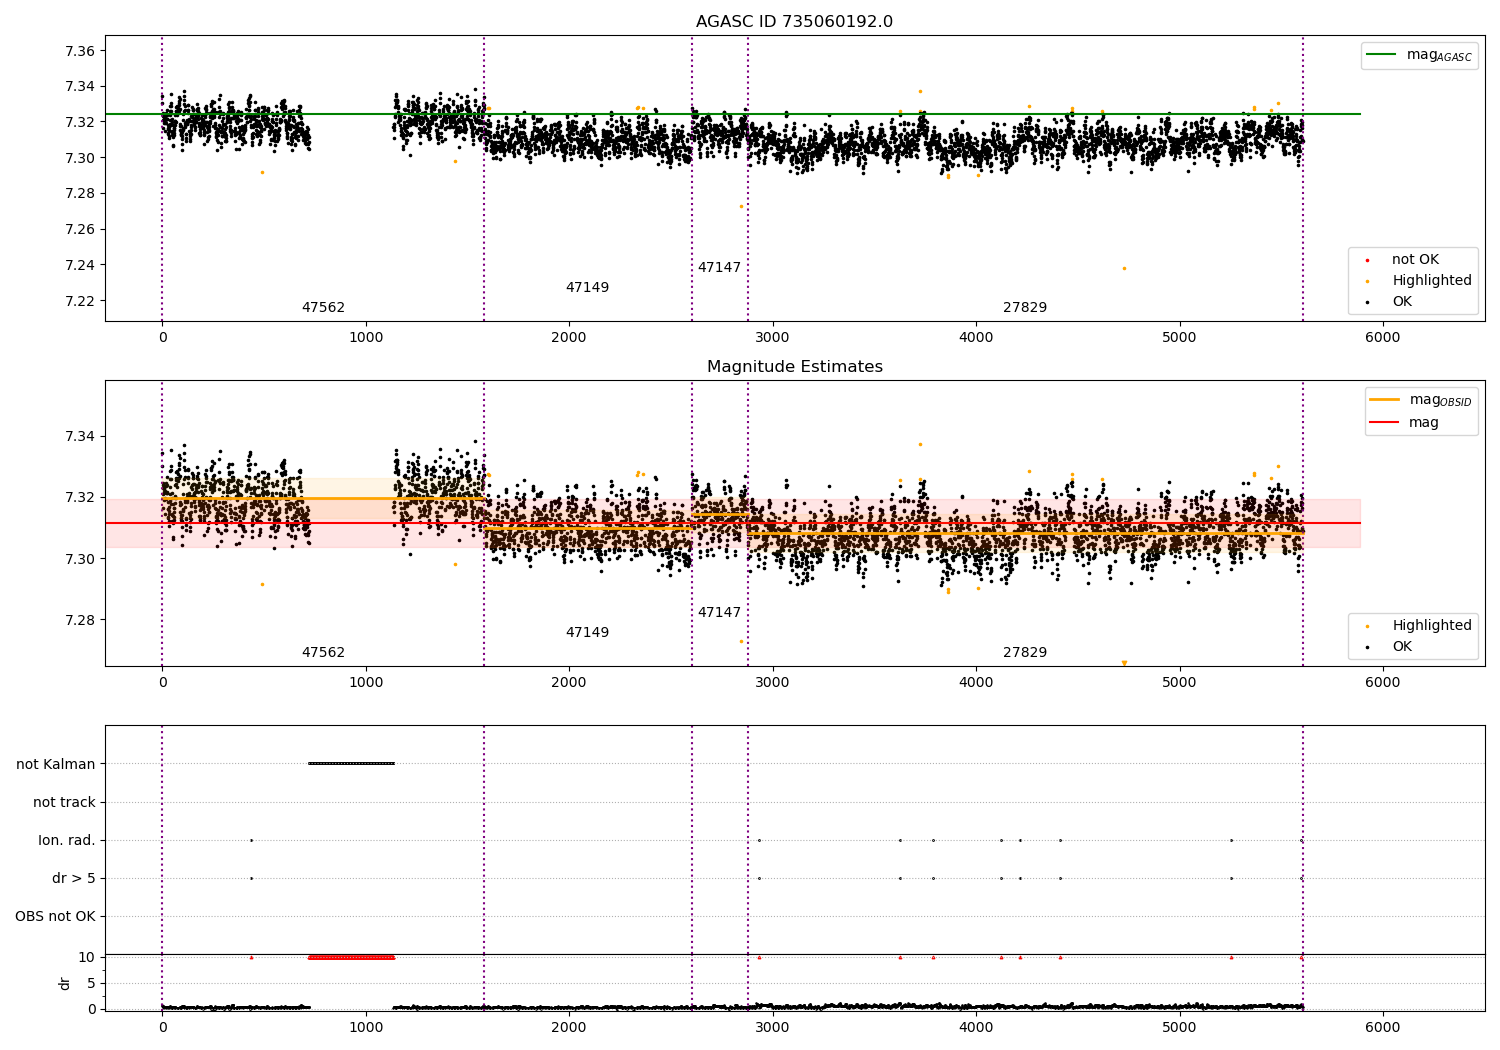Click x-axis tick 4000 in bottom plot

(x=976, y=1027)
